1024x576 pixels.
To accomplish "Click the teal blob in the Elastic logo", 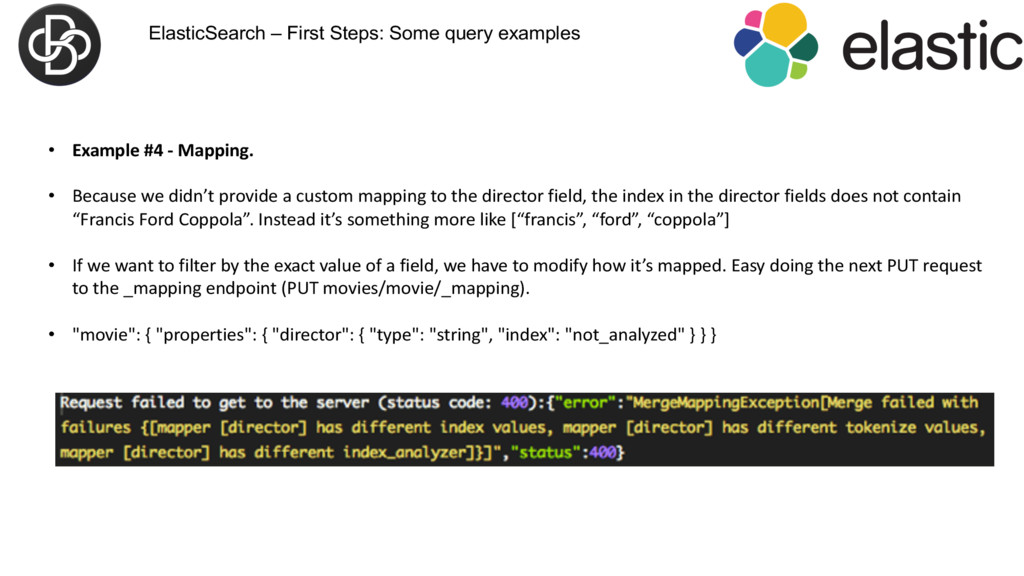I will [x=768, y=66].
